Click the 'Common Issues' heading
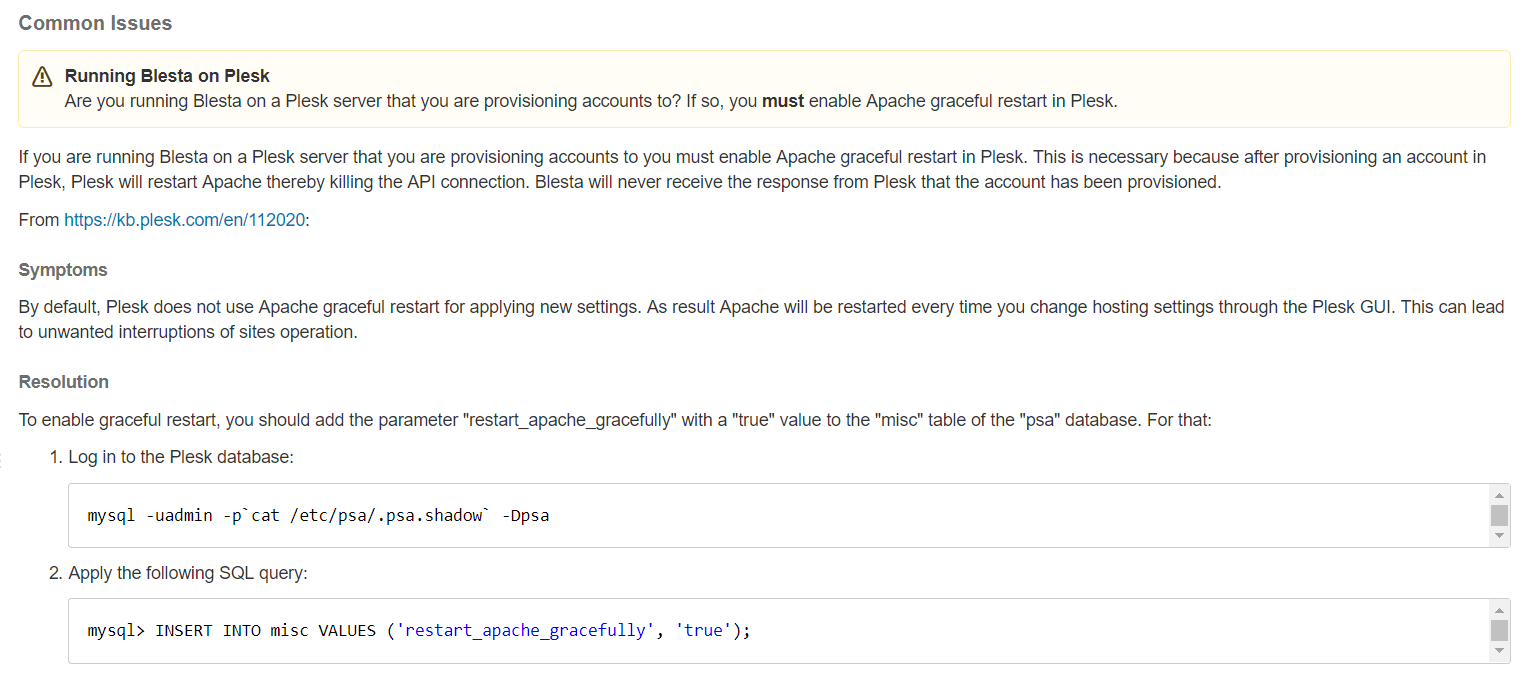This screenshot has width=1526, height=682. (x=95, y=23)
